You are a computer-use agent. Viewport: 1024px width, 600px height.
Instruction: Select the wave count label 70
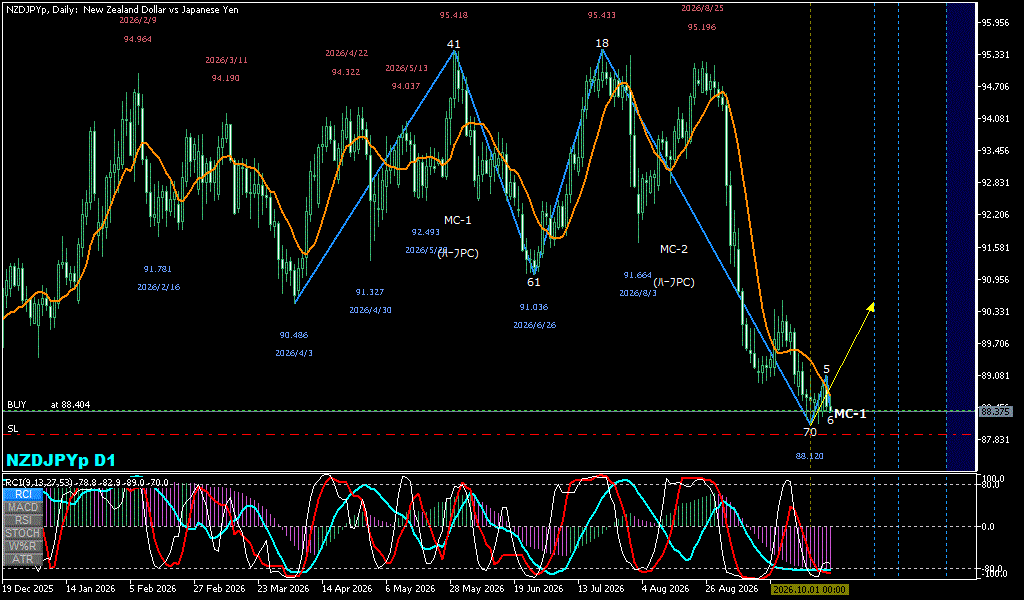pos(810,432)
